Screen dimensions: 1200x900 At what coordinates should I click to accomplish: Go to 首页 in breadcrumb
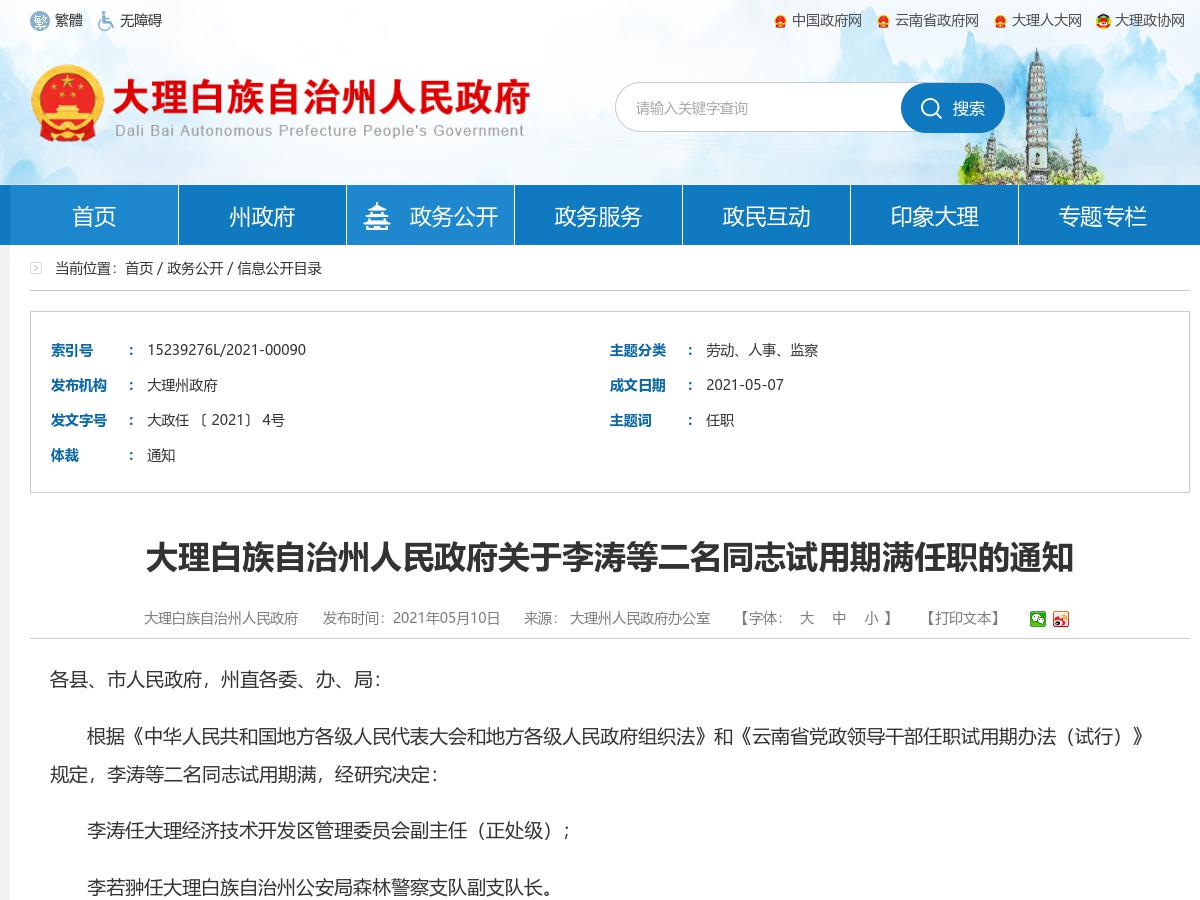139,268
